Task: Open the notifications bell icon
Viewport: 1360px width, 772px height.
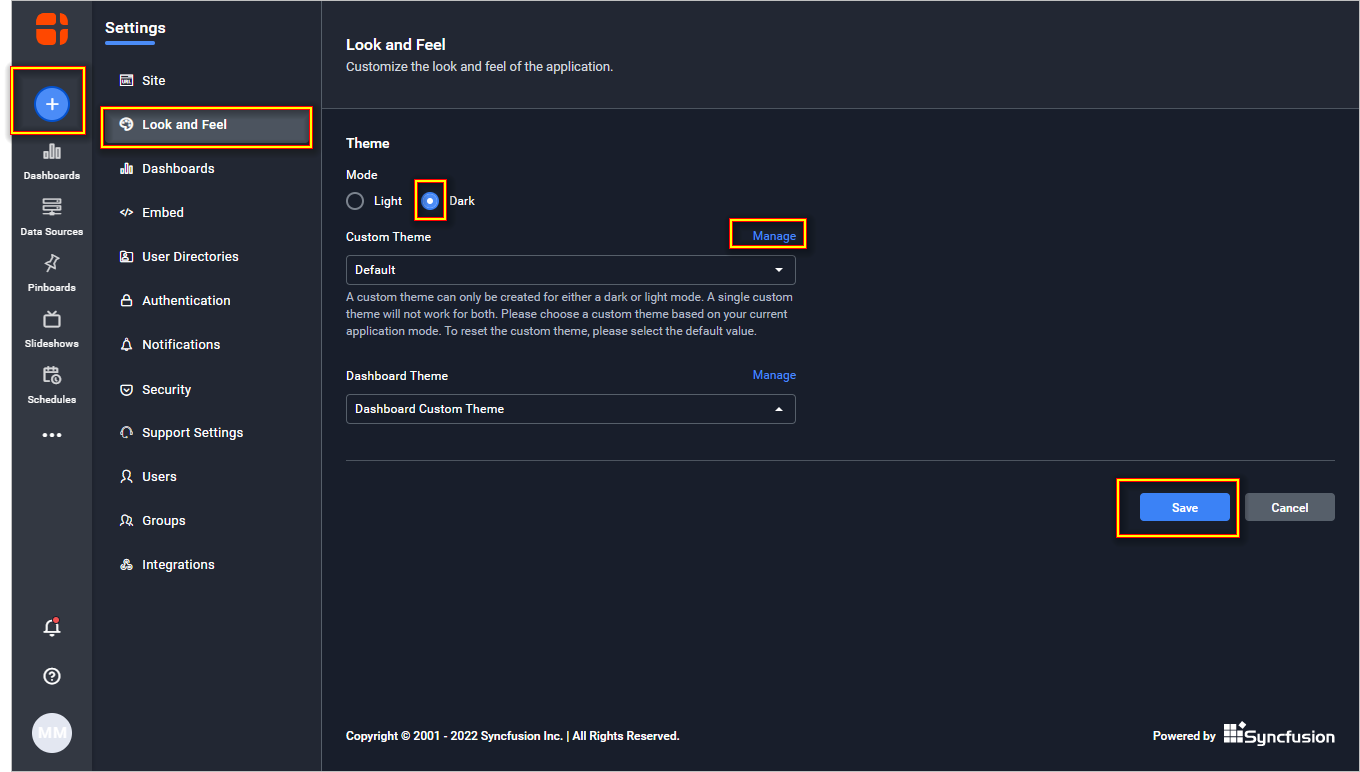Action: [x=52, y=628]
